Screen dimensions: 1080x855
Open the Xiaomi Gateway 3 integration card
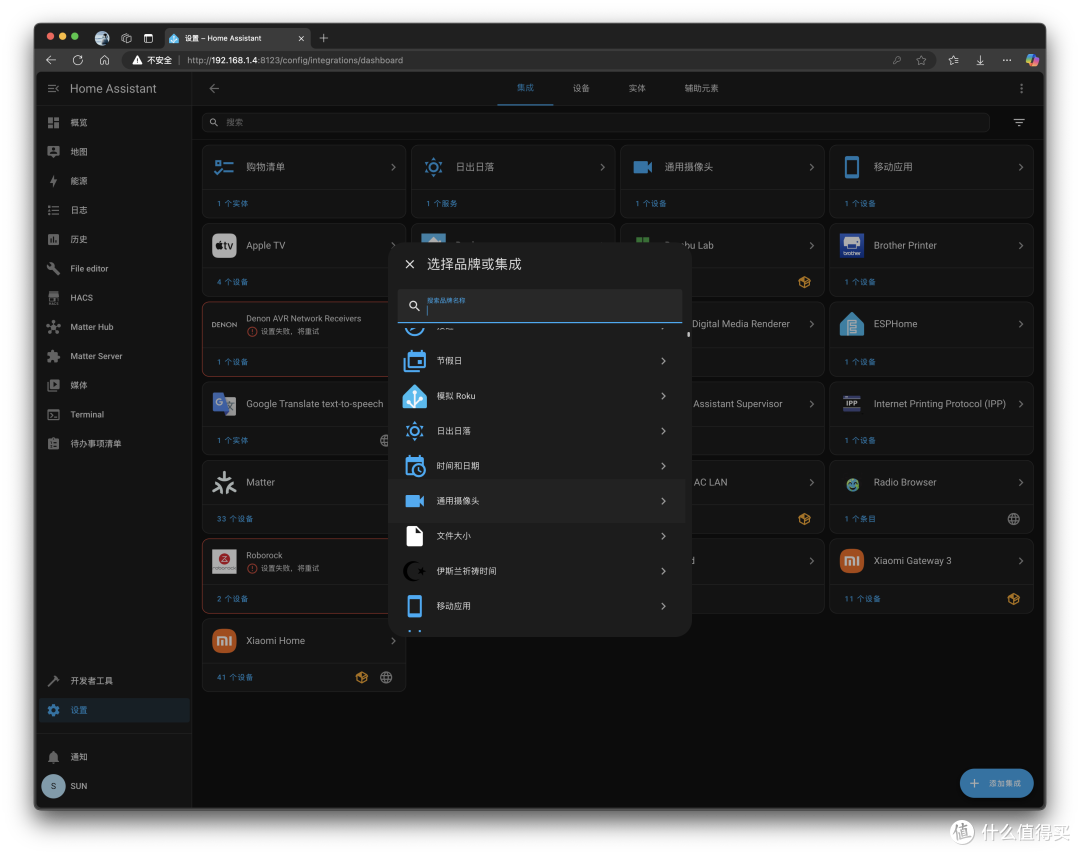click(931, 562)
